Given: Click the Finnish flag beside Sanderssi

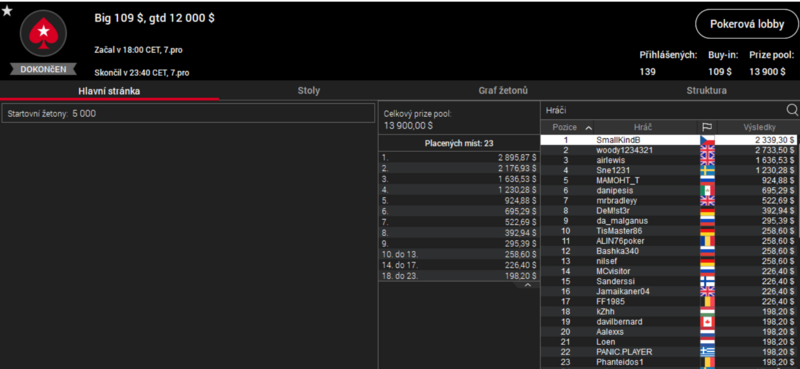Looking at the screenshot, I should [707, 281].
